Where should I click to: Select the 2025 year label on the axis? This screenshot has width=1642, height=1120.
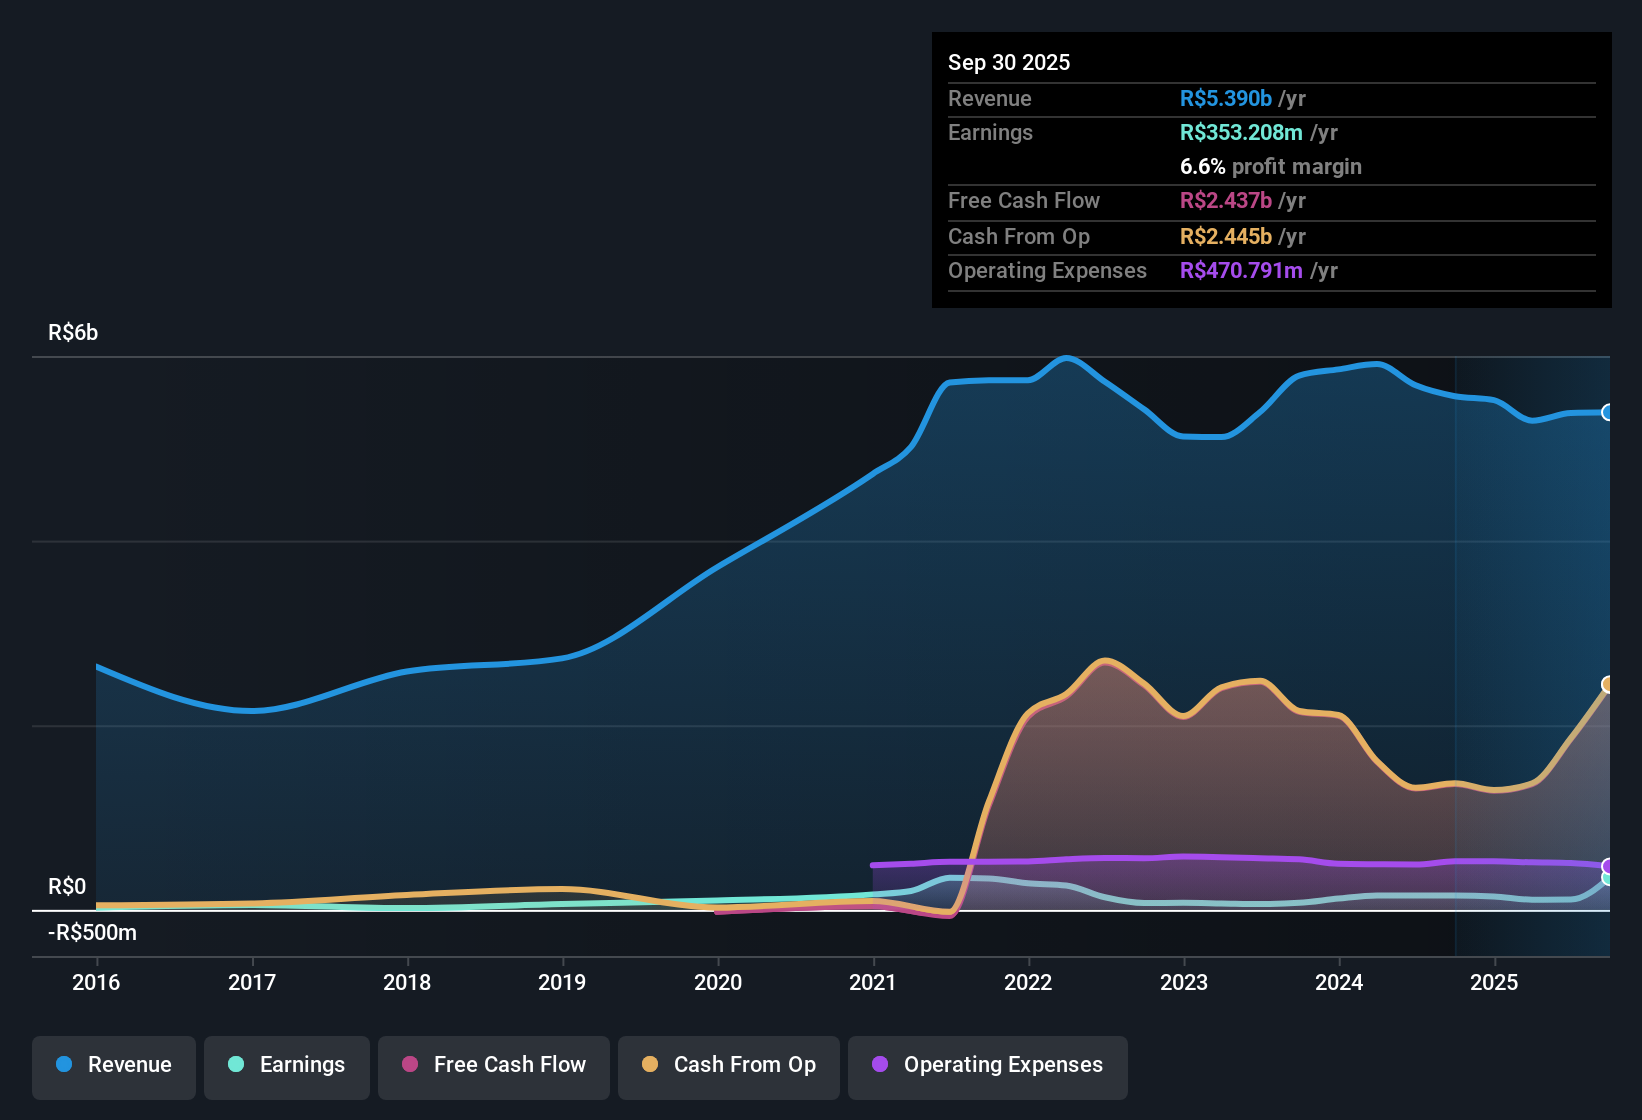[x=1494, y=983]
